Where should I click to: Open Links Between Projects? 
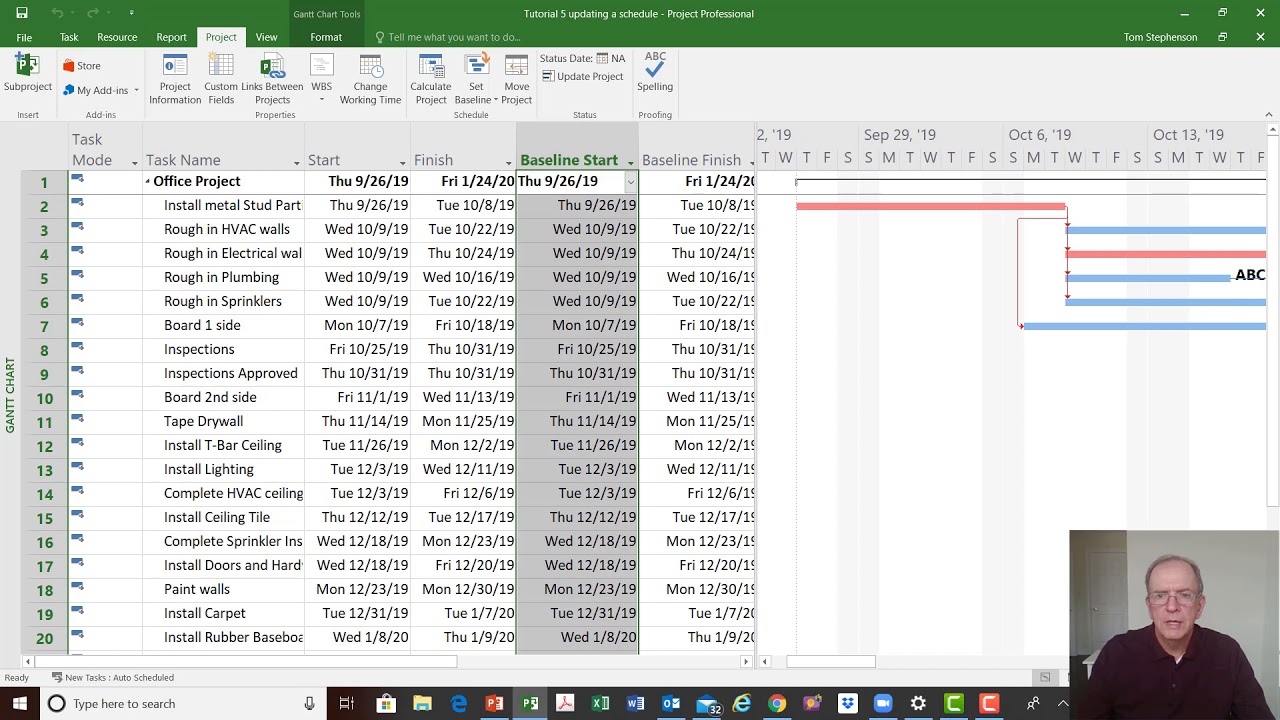pos(272,79)
